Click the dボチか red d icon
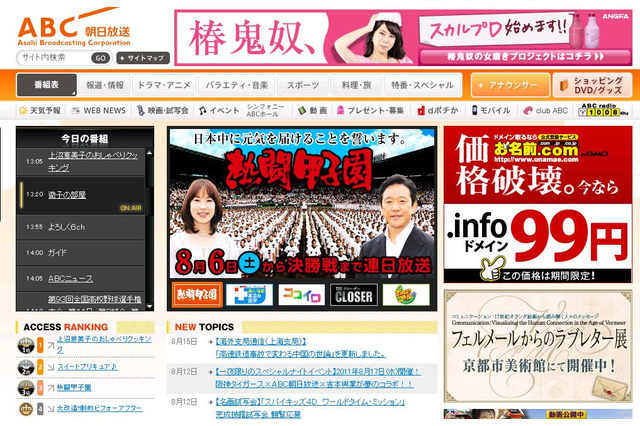 (421, 111)
